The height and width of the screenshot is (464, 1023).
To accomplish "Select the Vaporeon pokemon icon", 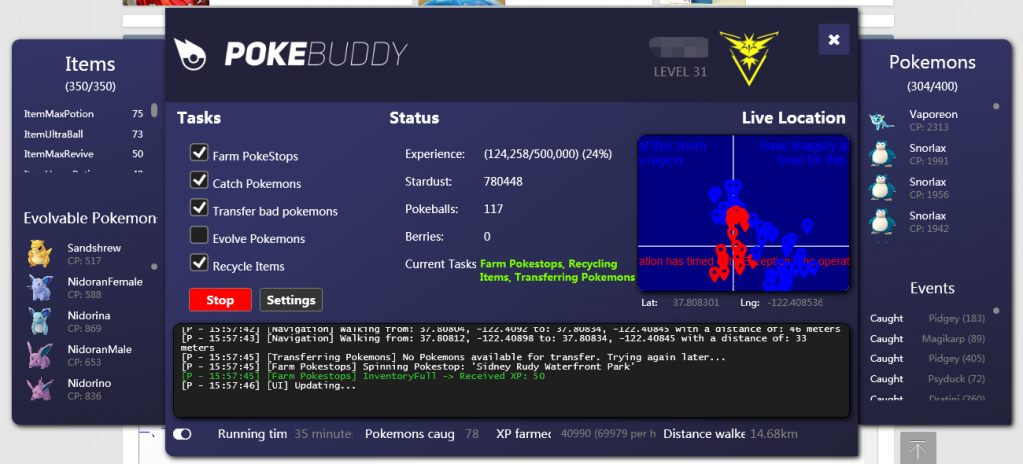I will [x=881, y=120].
